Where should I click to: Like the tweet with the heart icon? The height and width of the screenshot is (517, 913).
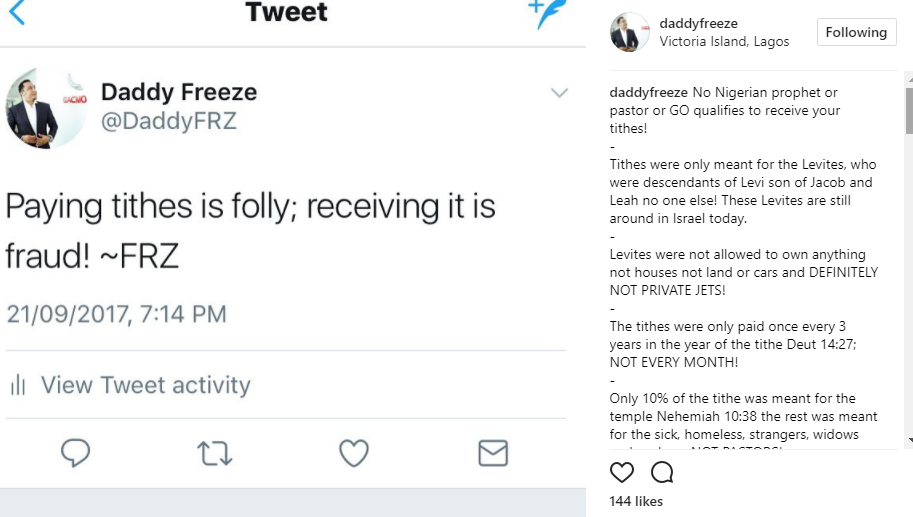[x=354, y=454]
